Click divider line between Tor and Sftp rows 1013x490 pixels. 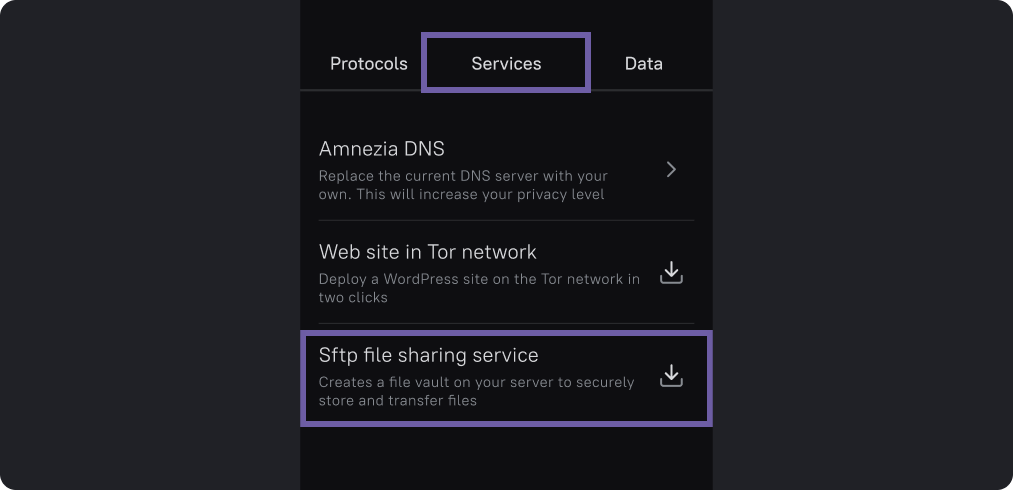[x=506, y=323]
